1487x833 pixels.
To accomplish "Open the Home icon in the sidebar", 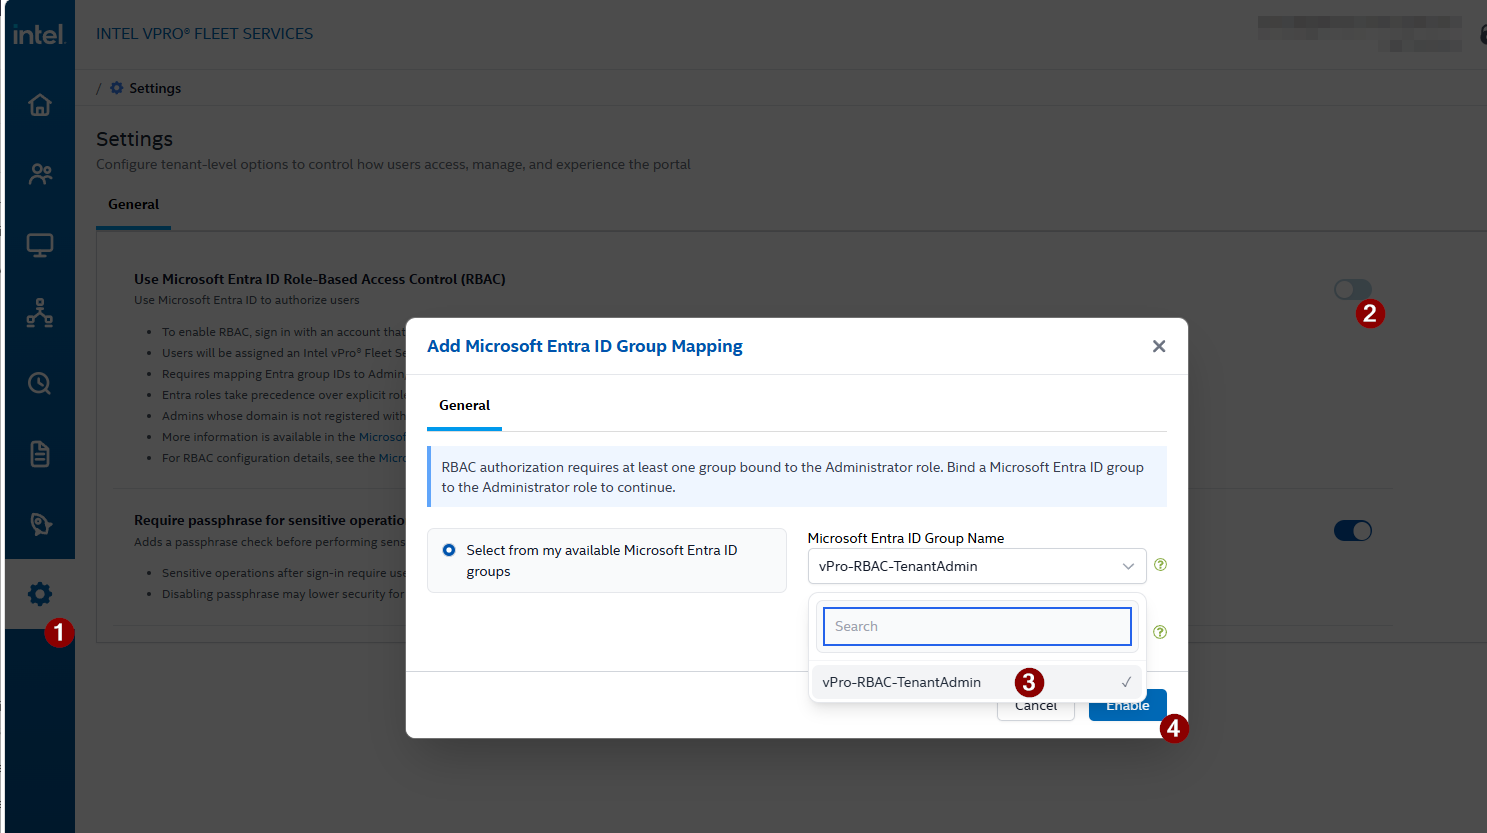I will pyautogui.click(x=40, y=104).
